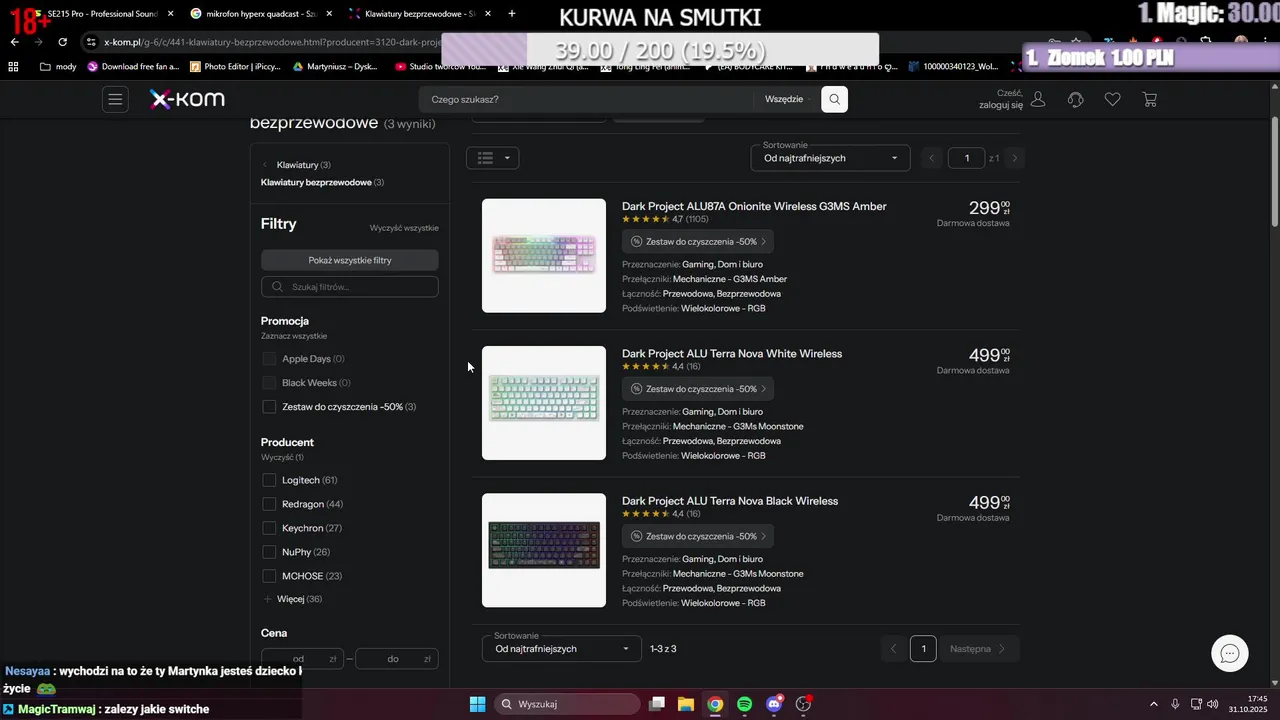Open OBS Studio from the taskbar
The height and width of the screenshot is (720, 1280).
[x=803, y=704]
